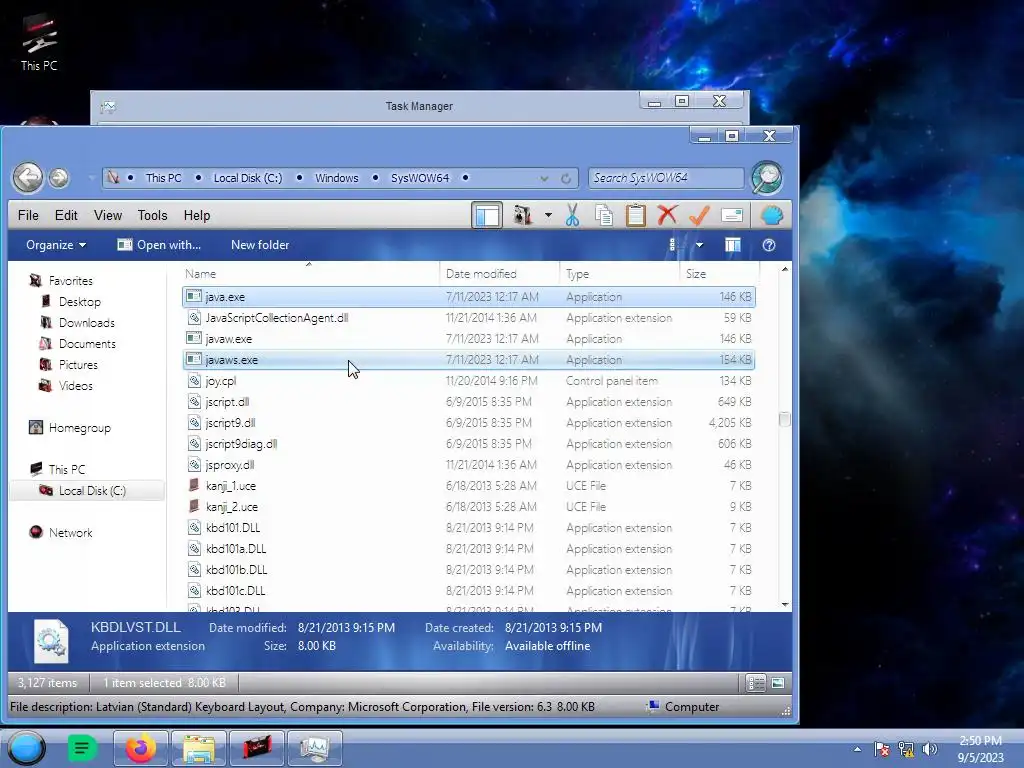Image resolution: width=1024 pixels, height=768 pixels.
Task: Click the folder options toolbar icon
Action: [x=522, y=215]
